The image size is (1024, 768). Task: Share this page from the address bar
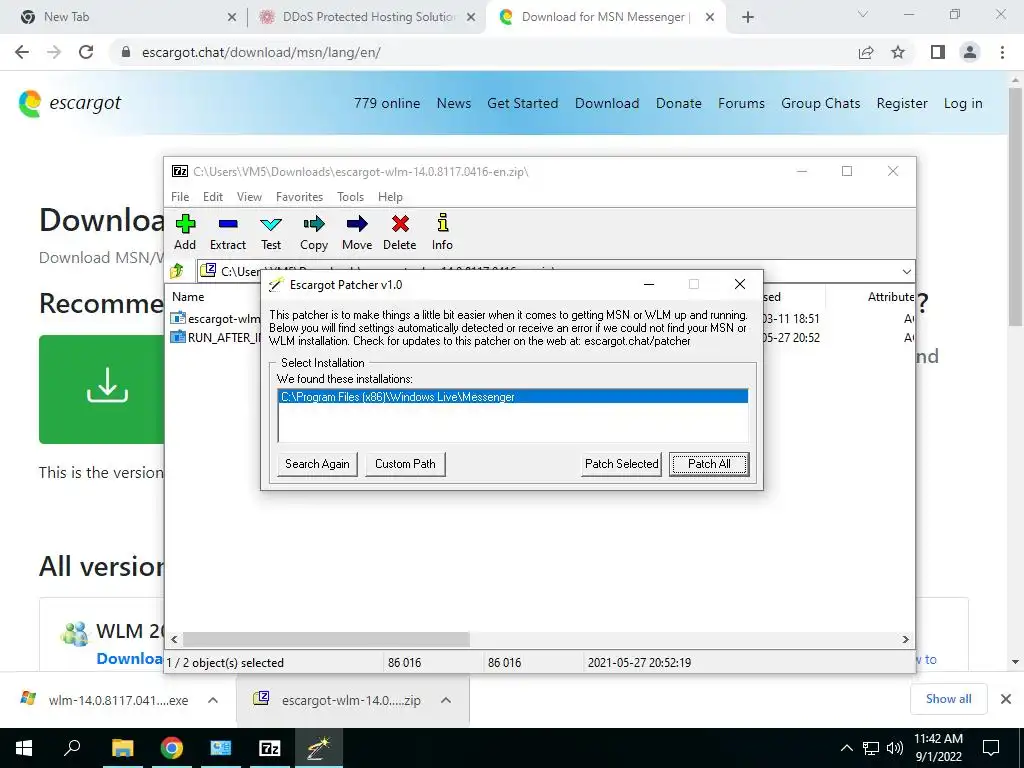click(x=866, y=52)
